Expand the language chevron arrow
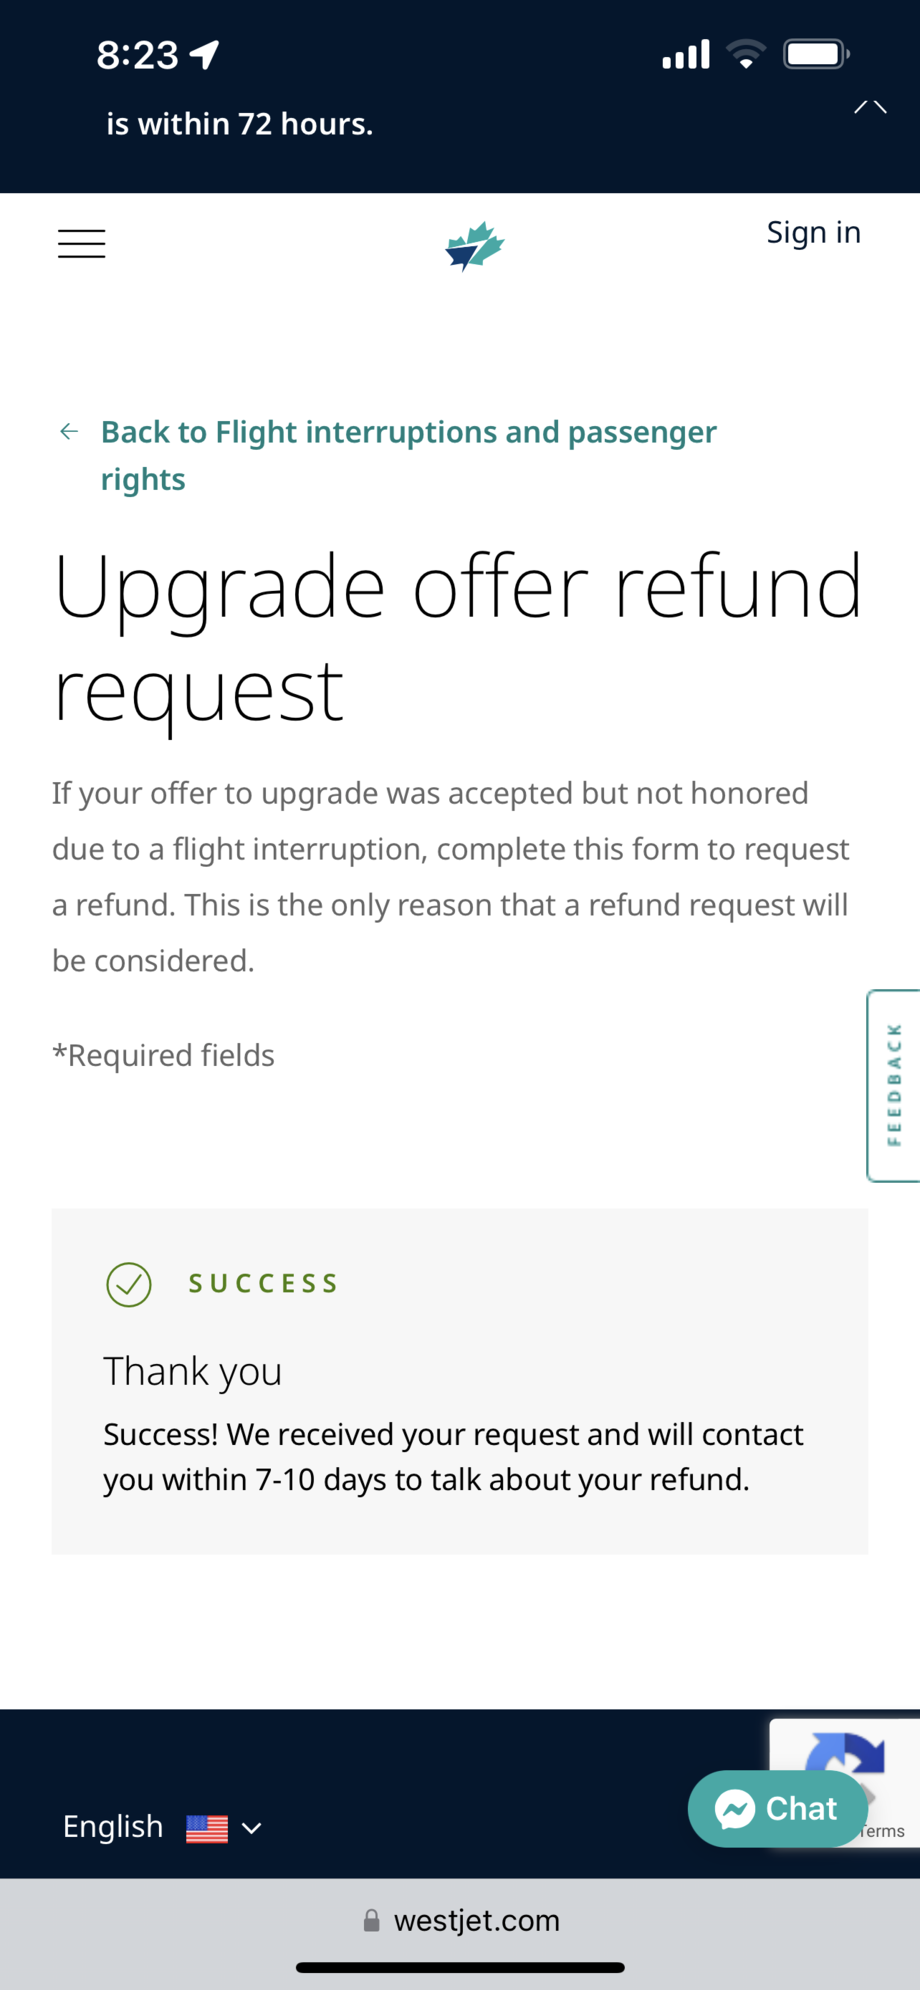Image resolution: width=920 pixels, height=1990 pixels. pyautogui.click(x=252, y=1828)
